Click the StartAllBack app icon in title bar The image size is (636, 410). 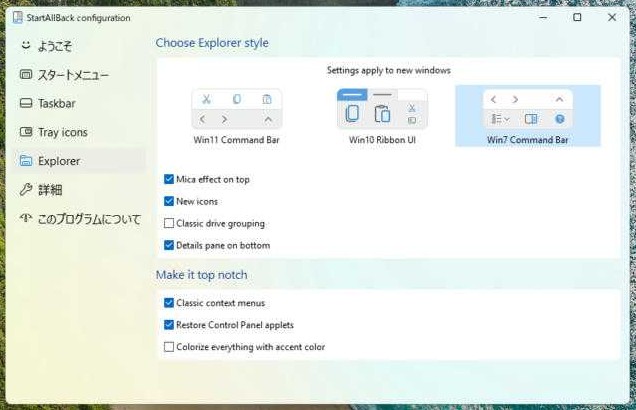coord(17,17)
